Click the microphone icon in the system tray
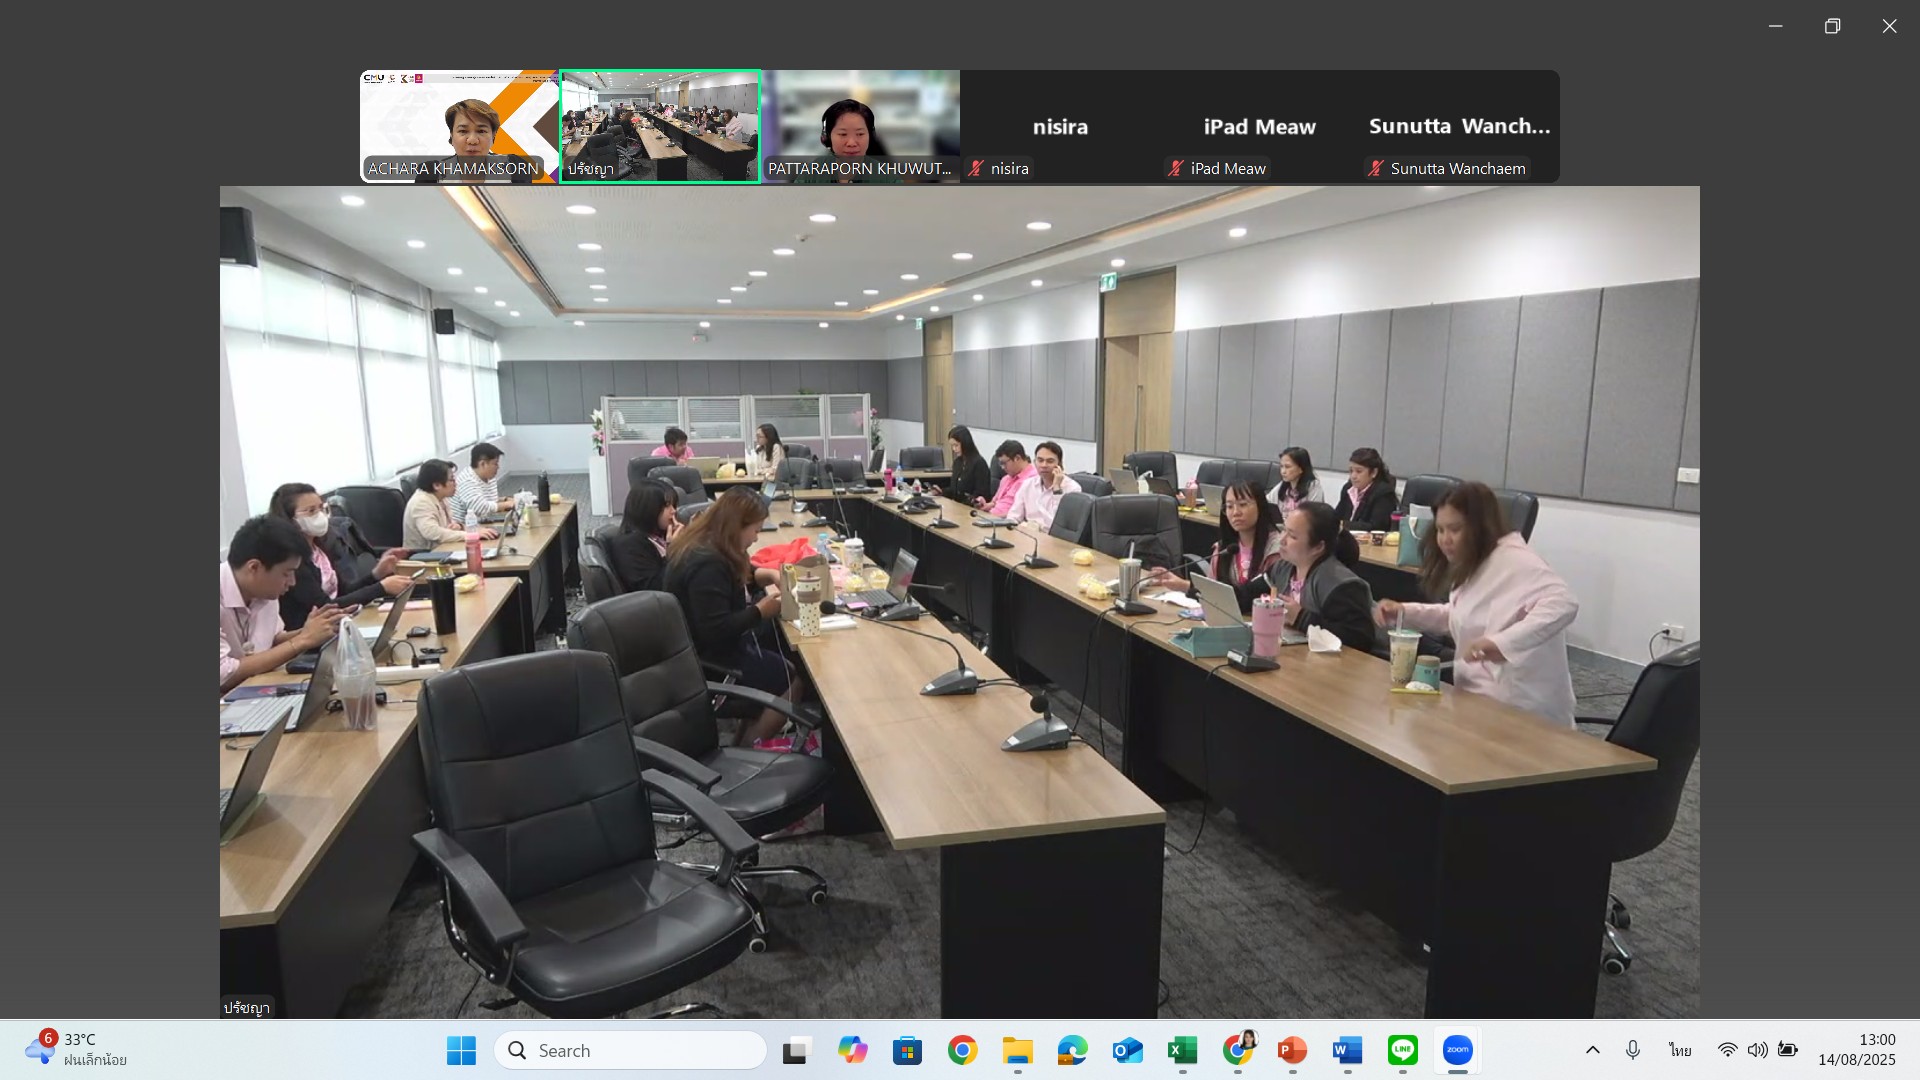The width and height of the screenshot is (1920, 1080). coord(1633,1050)
